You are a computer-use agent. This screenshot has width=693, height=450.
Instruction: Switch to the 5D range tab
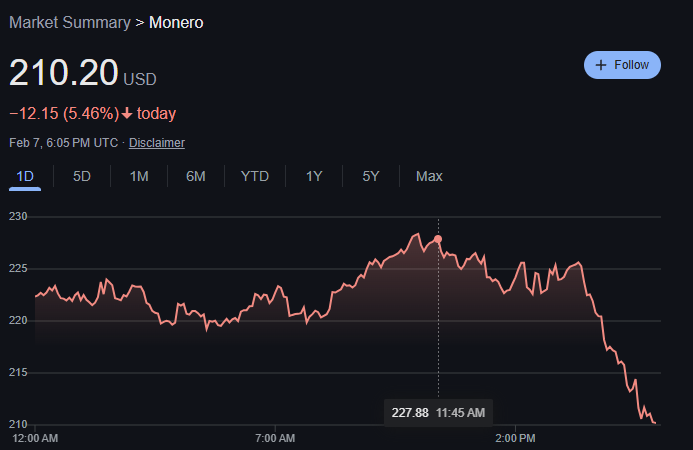coord(82,176)
